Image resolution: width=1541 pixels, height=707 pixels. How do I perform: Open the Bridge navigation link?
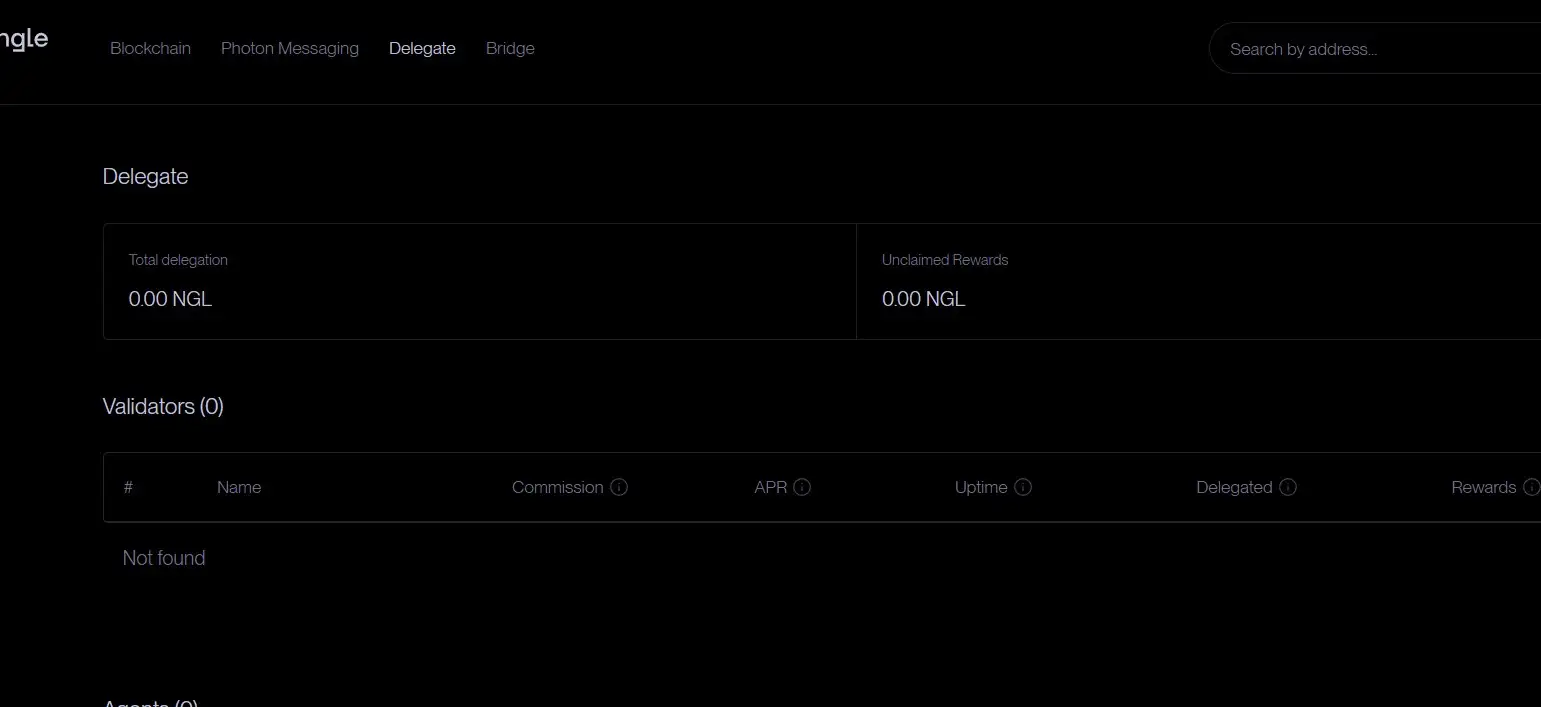[x=510, y=48]
